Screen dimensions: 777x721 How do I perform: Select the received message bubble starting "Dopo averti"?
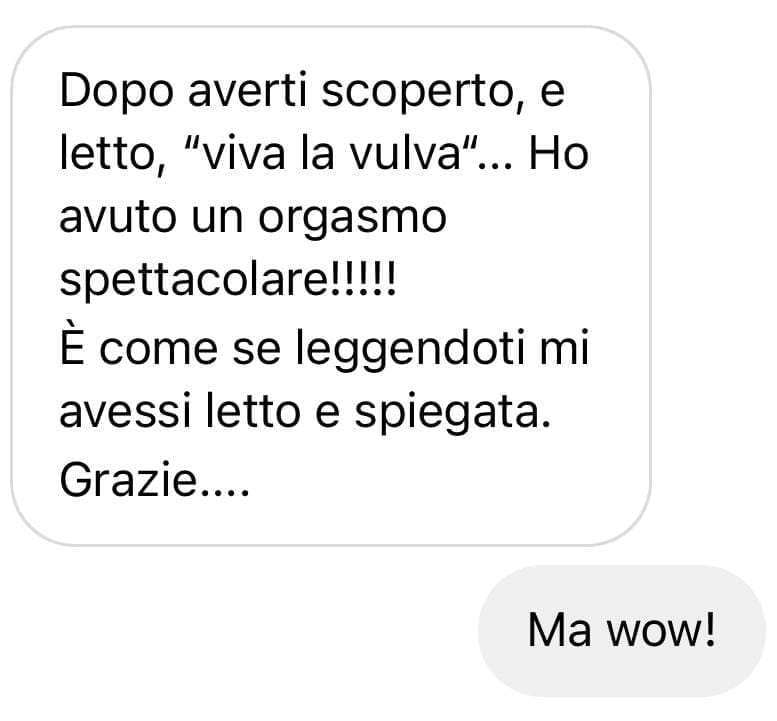tap(331, 286)
